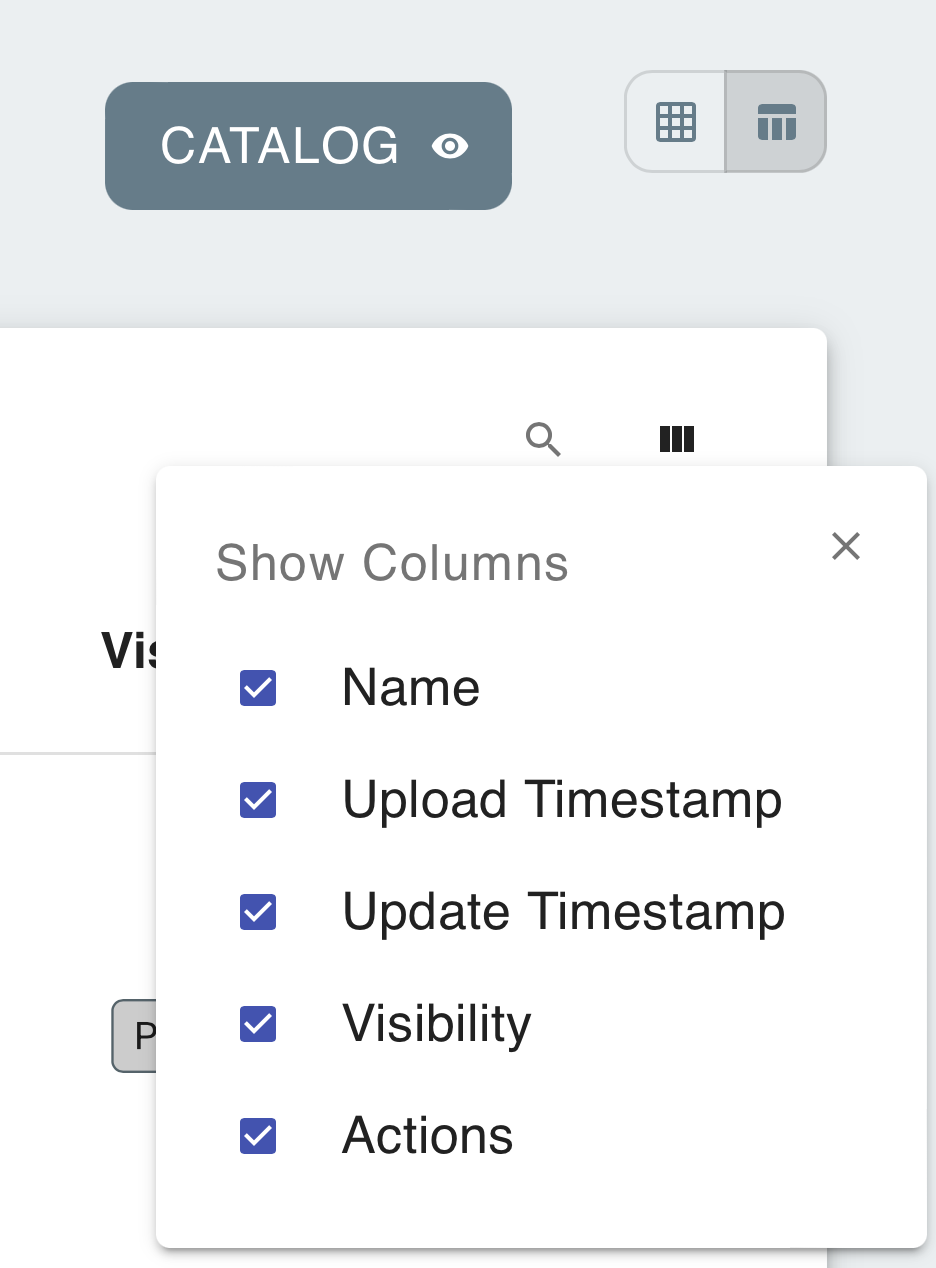Disable the Visibility column checkbox
The width and height of the screenshot is (936, 1268).
[258, 1024]
